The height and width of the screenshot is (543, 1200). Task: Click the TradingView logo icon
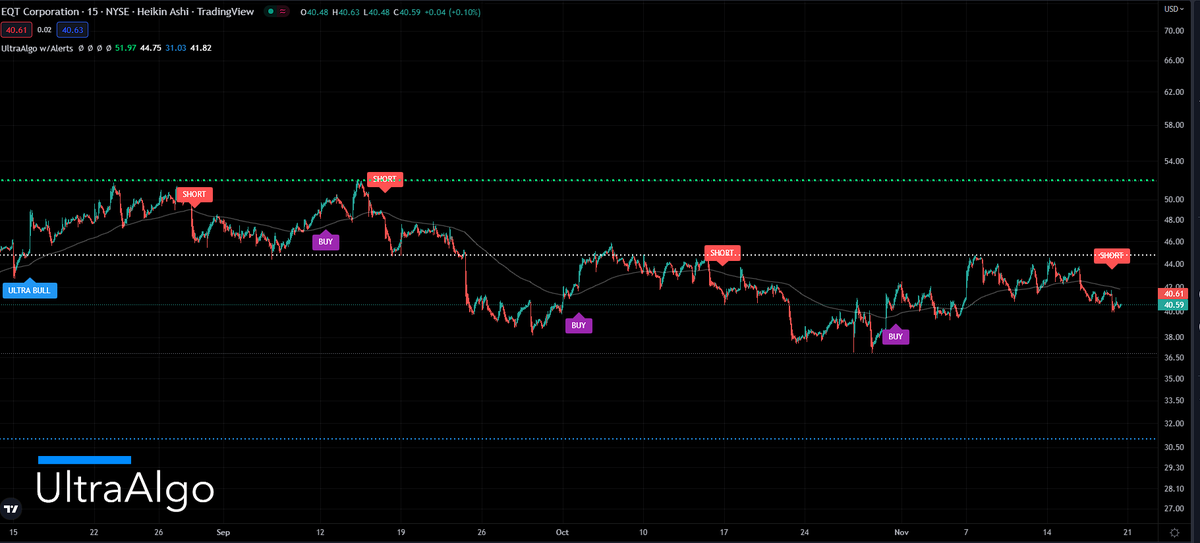pos(11,509)
